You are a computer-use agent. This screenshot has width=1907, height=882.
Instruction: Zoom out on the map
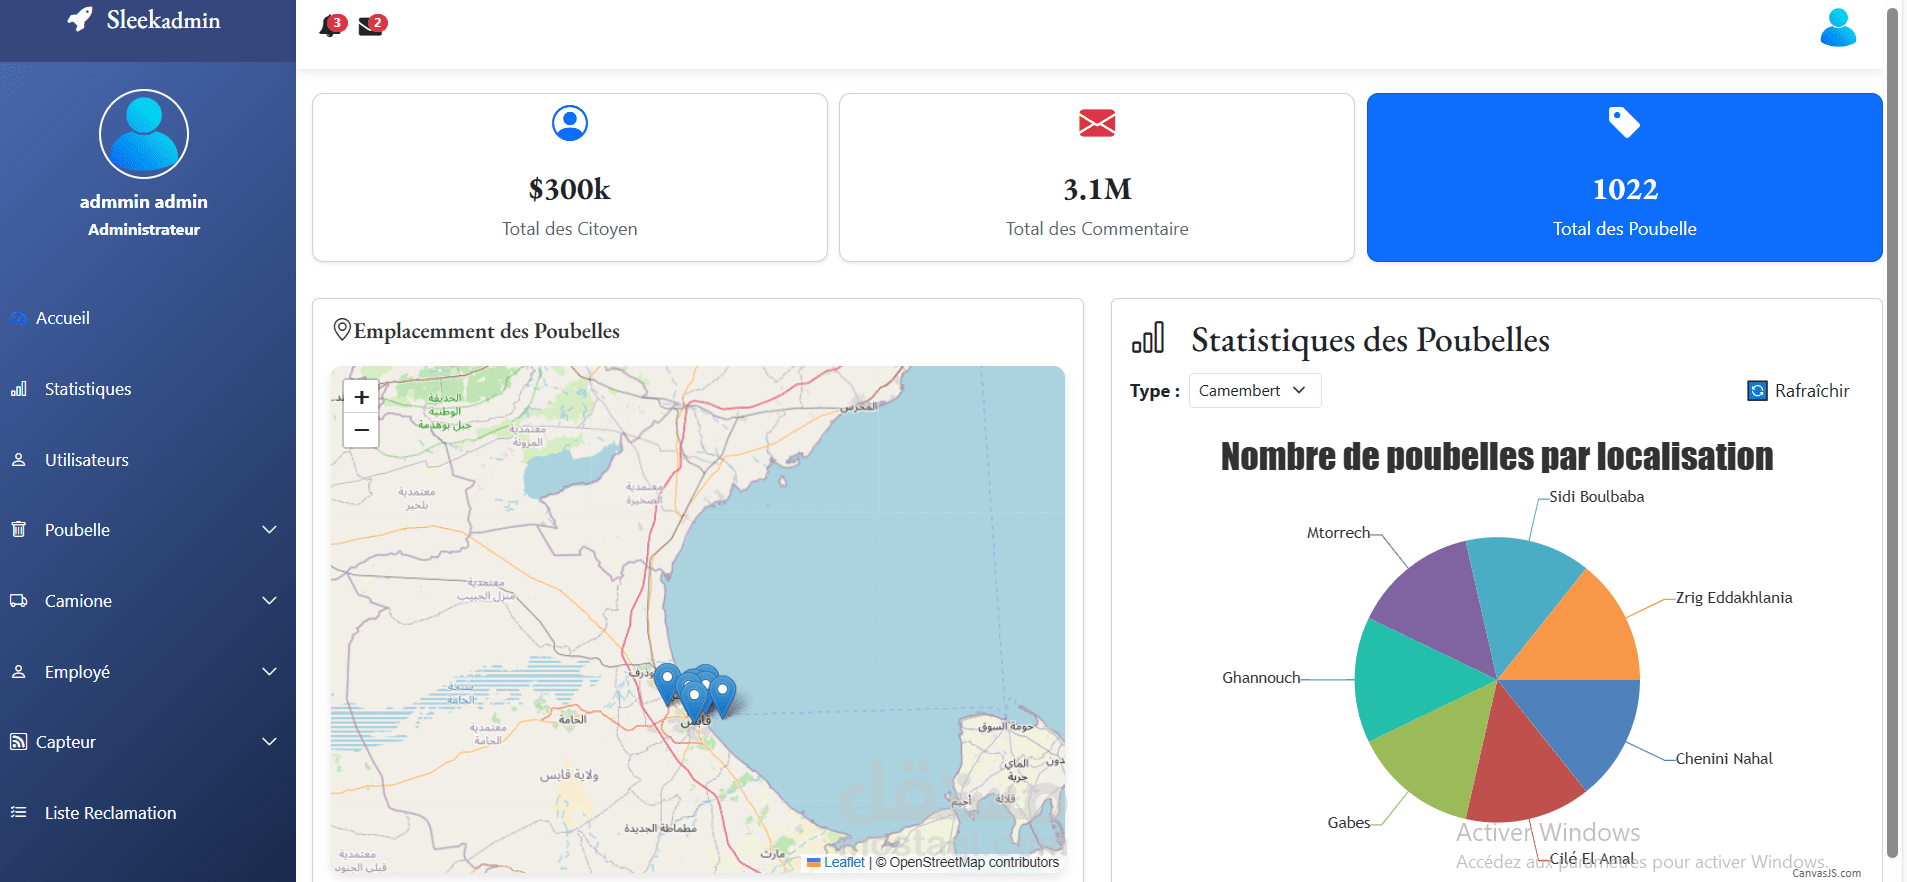pos(361,431)
